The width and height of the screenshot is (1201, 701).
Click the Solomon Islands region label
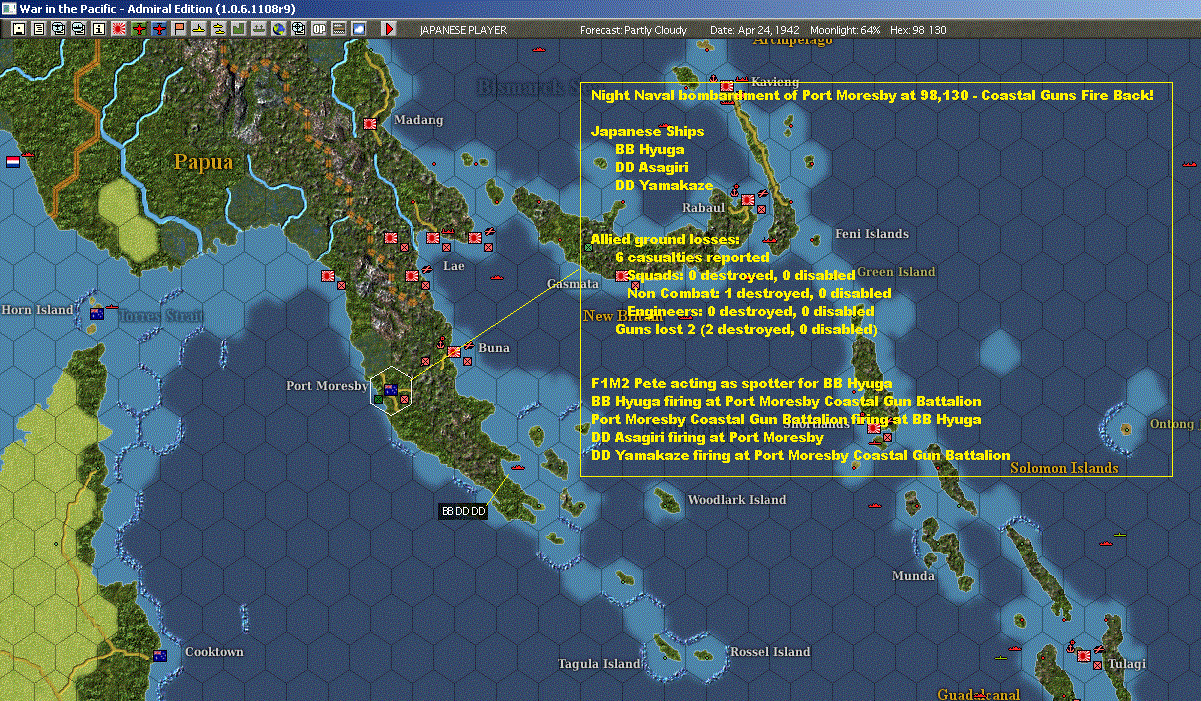(1064, 468)
